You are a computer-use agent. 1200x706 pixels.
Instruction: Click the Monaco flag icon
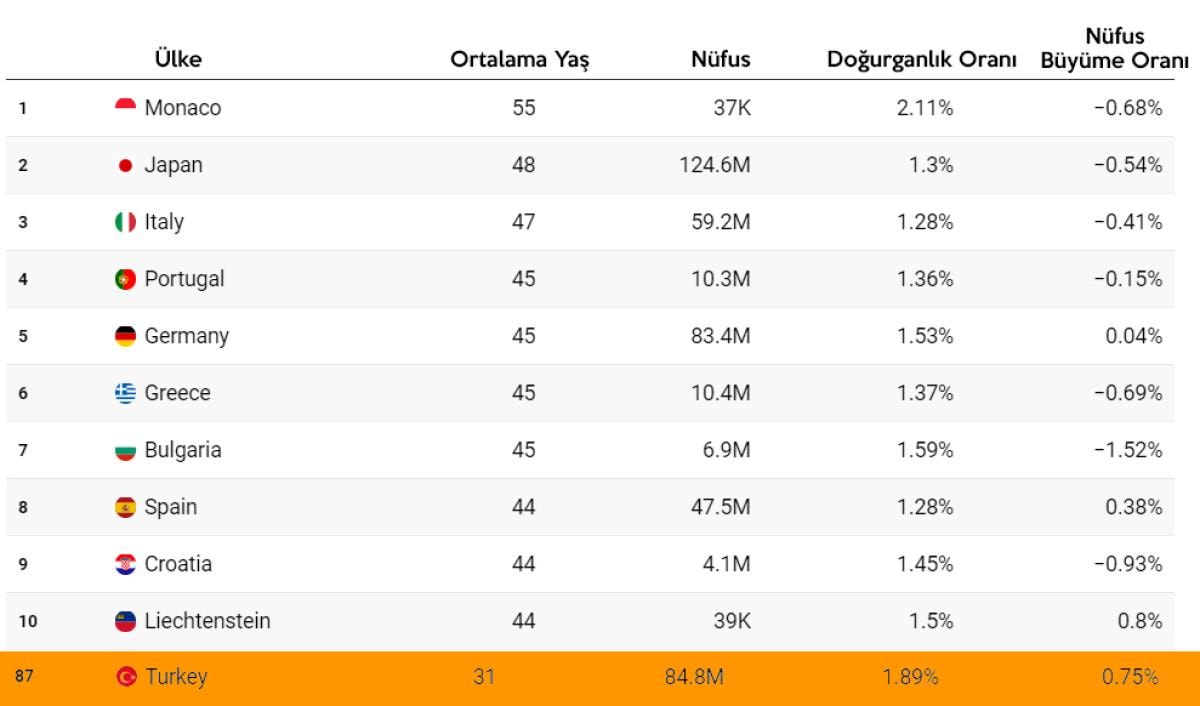125,106
